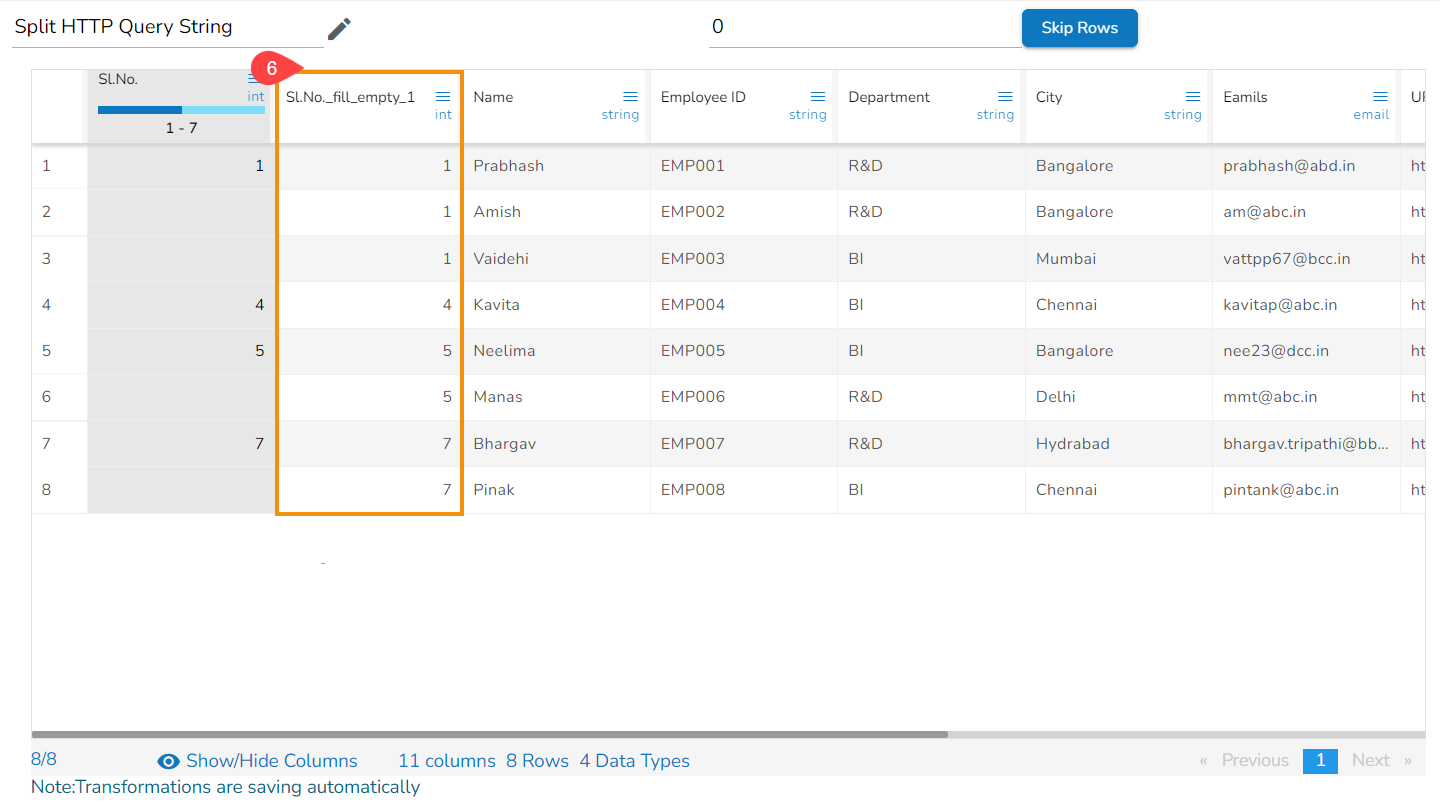Click the Eamils column email type label
The image size is (1440, 811).
click(1371, 115)
